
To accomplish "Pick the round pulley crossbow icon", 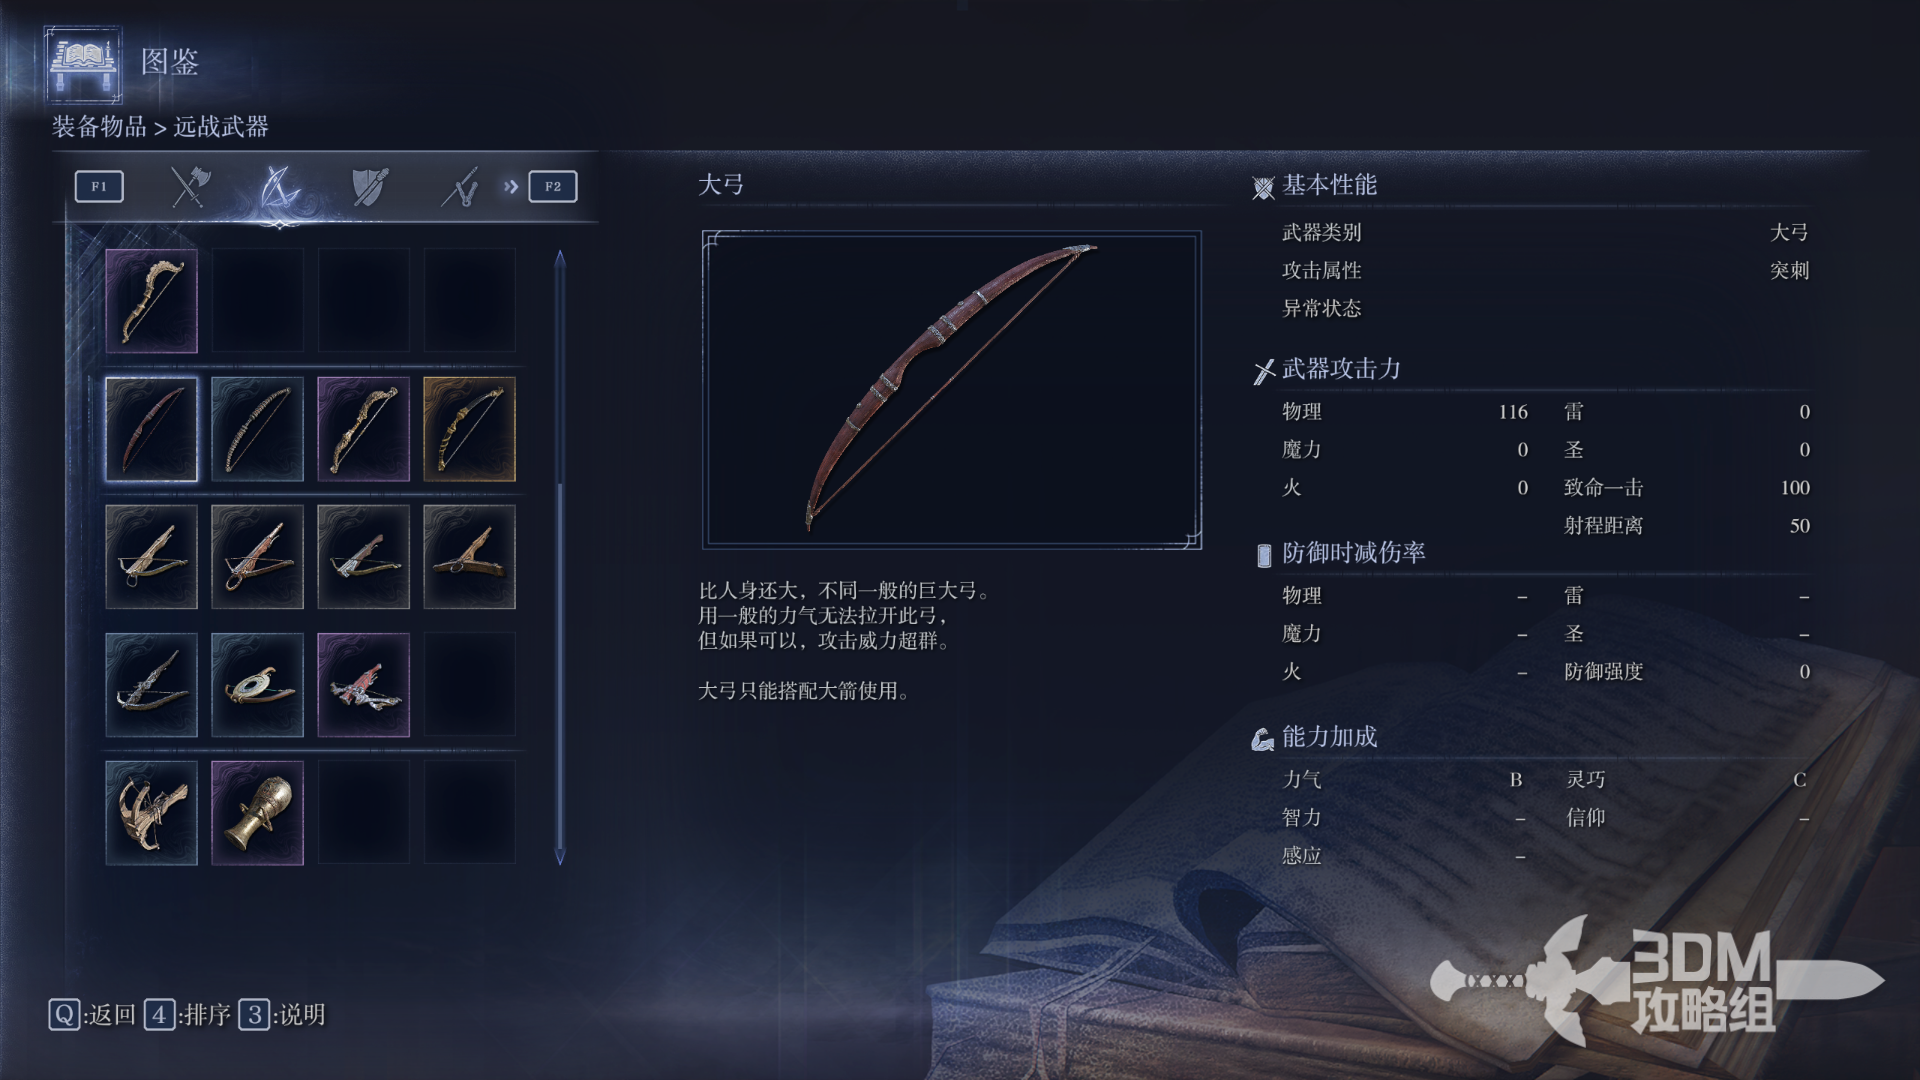I will pos(258,685).
